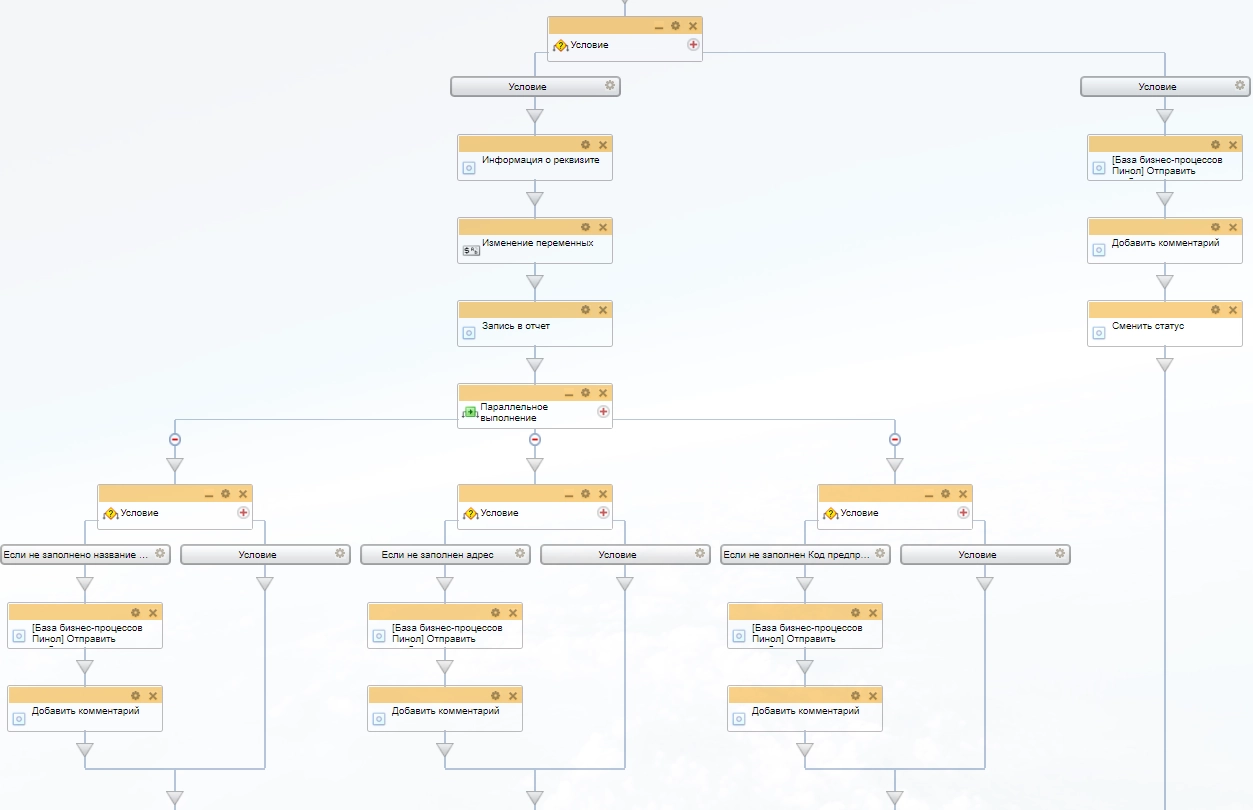
Task: Click the insert arrow below "Запись в отчет"
Action: [535, 365]
